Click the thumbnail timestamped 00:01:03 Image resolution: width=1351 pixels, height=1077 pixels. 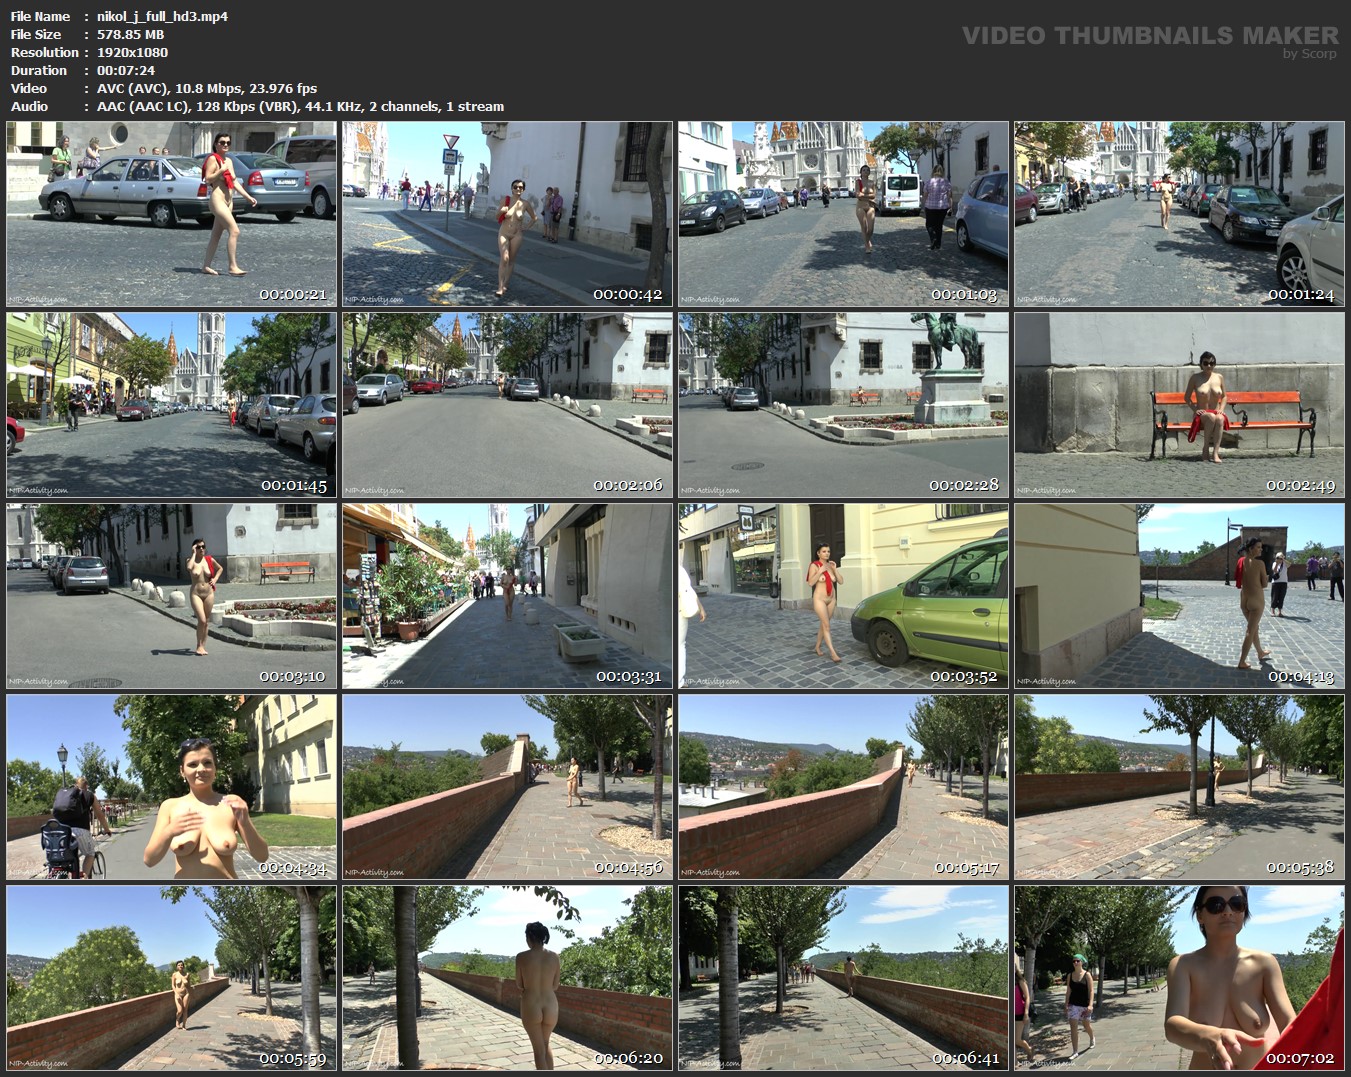(843, 214)
